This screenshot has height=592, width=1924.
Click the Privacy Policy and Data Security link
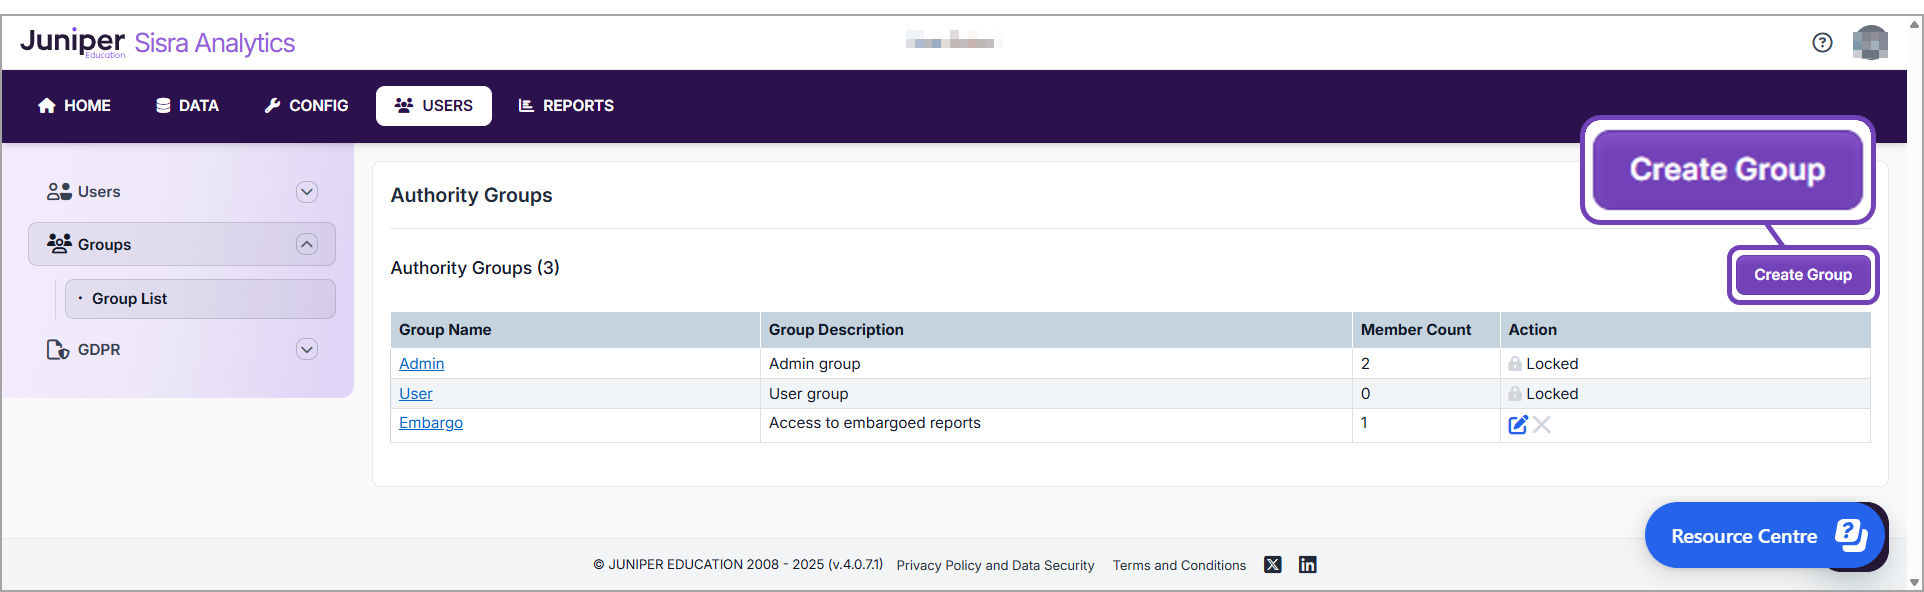(995, 566)
